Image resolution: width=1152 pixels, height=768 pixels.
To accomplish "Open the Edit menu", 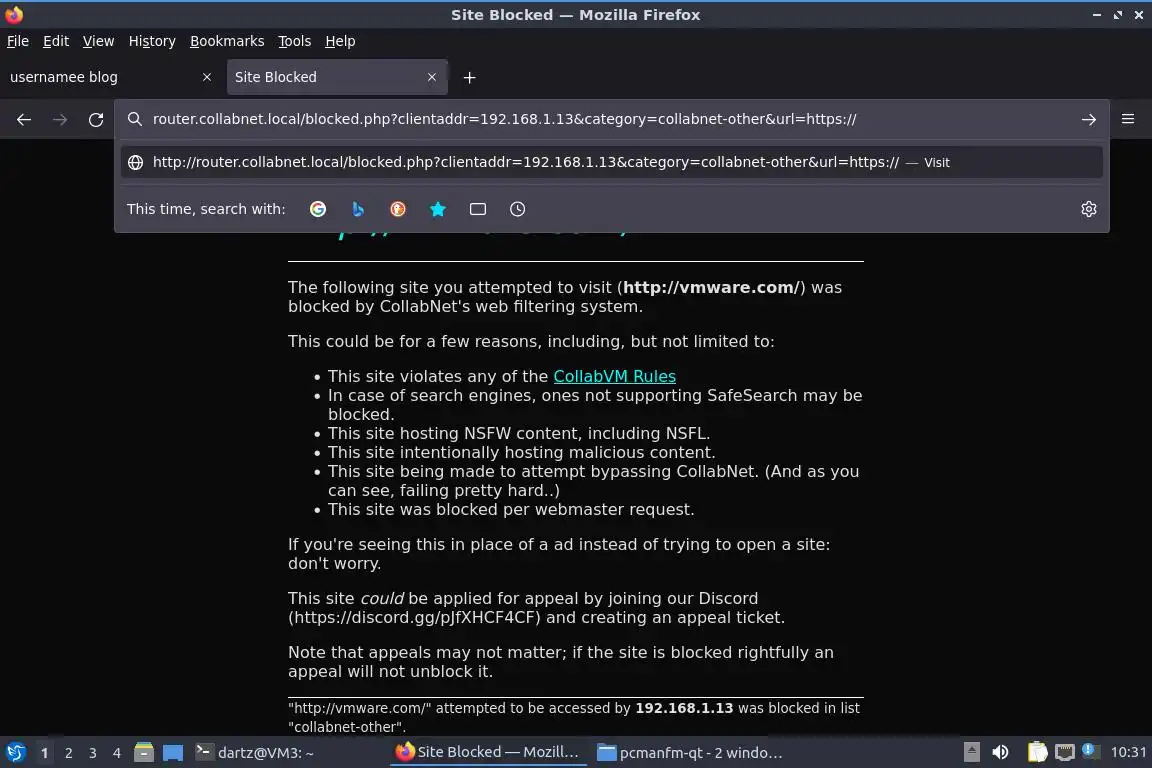I will [56, 41].
